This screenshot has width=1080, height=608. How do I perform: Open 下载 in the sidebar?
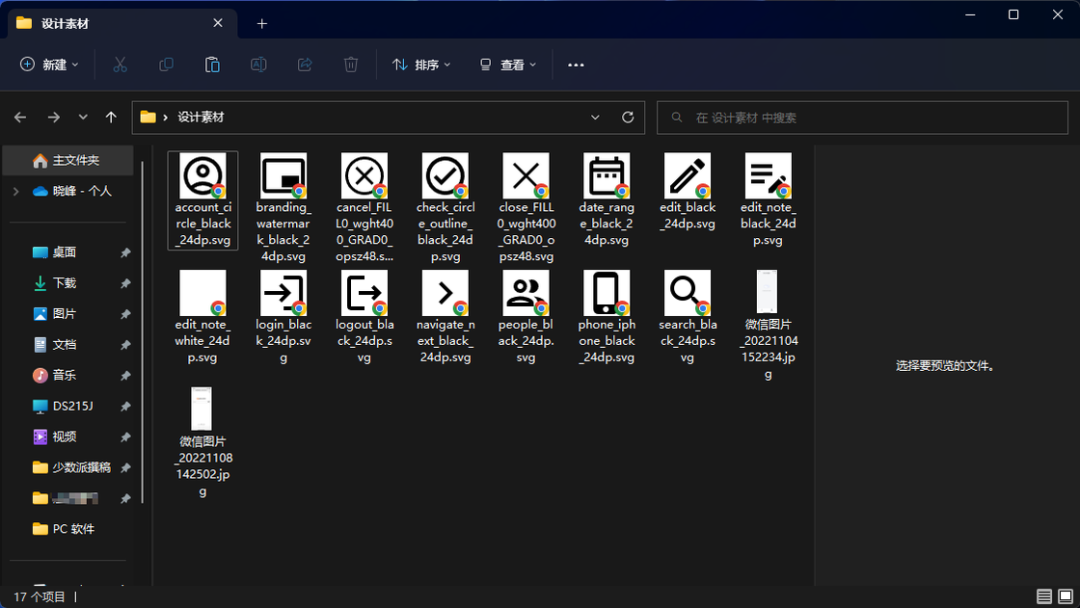64,283
